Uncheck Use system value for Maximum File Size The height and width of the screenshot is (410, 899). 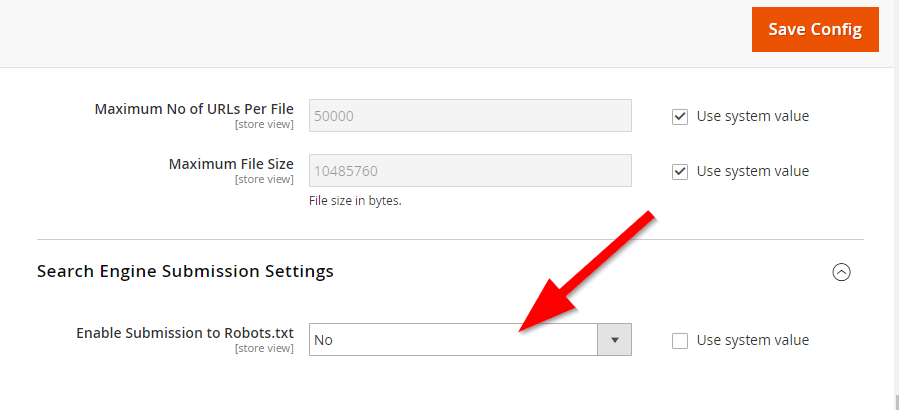[x=679, y=172]
